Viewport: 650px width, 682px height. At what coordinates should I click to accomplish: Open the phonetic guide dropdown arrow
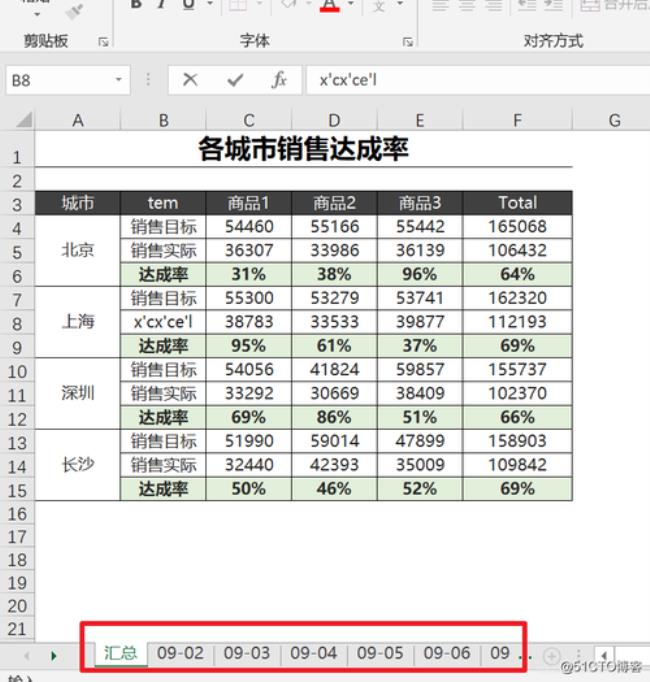(x=399, y=4)
